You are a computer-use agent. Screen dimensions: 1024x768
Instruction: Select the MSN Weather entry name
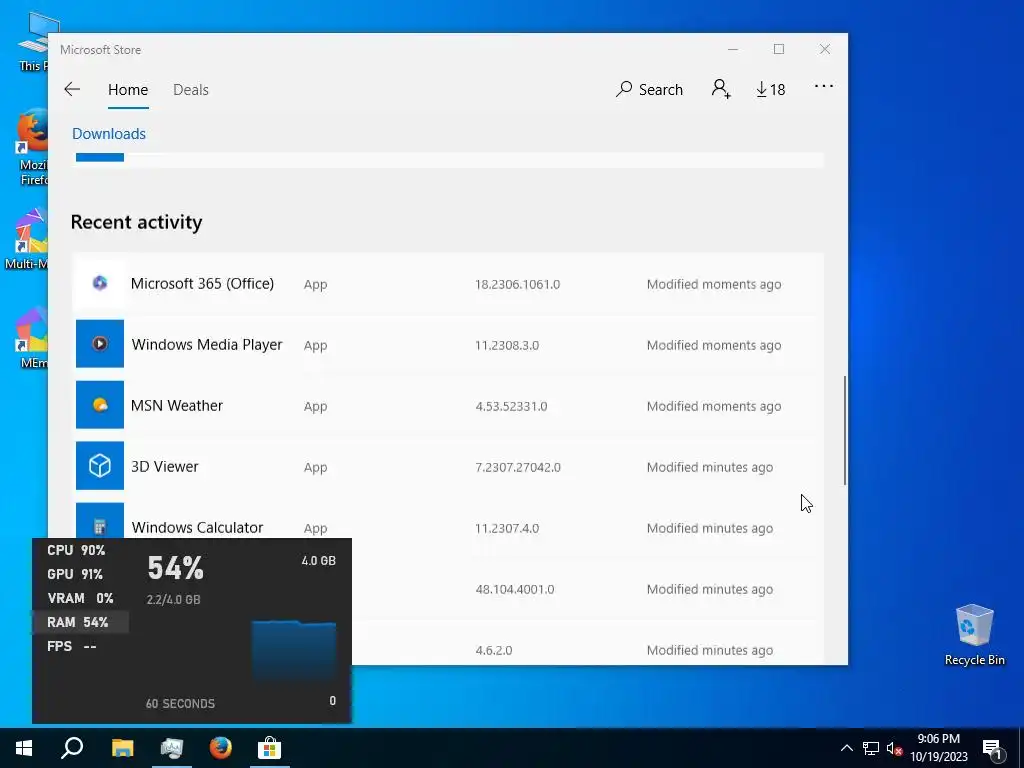coord(177,406)
